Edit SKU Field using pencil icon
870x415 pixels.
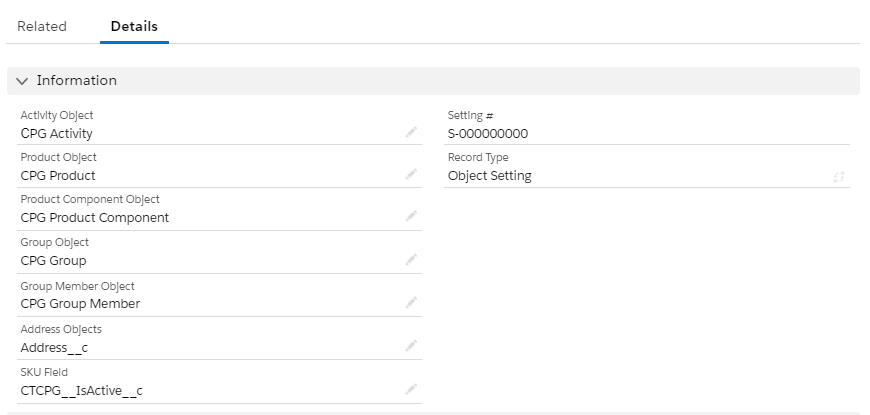coord(410,389)
